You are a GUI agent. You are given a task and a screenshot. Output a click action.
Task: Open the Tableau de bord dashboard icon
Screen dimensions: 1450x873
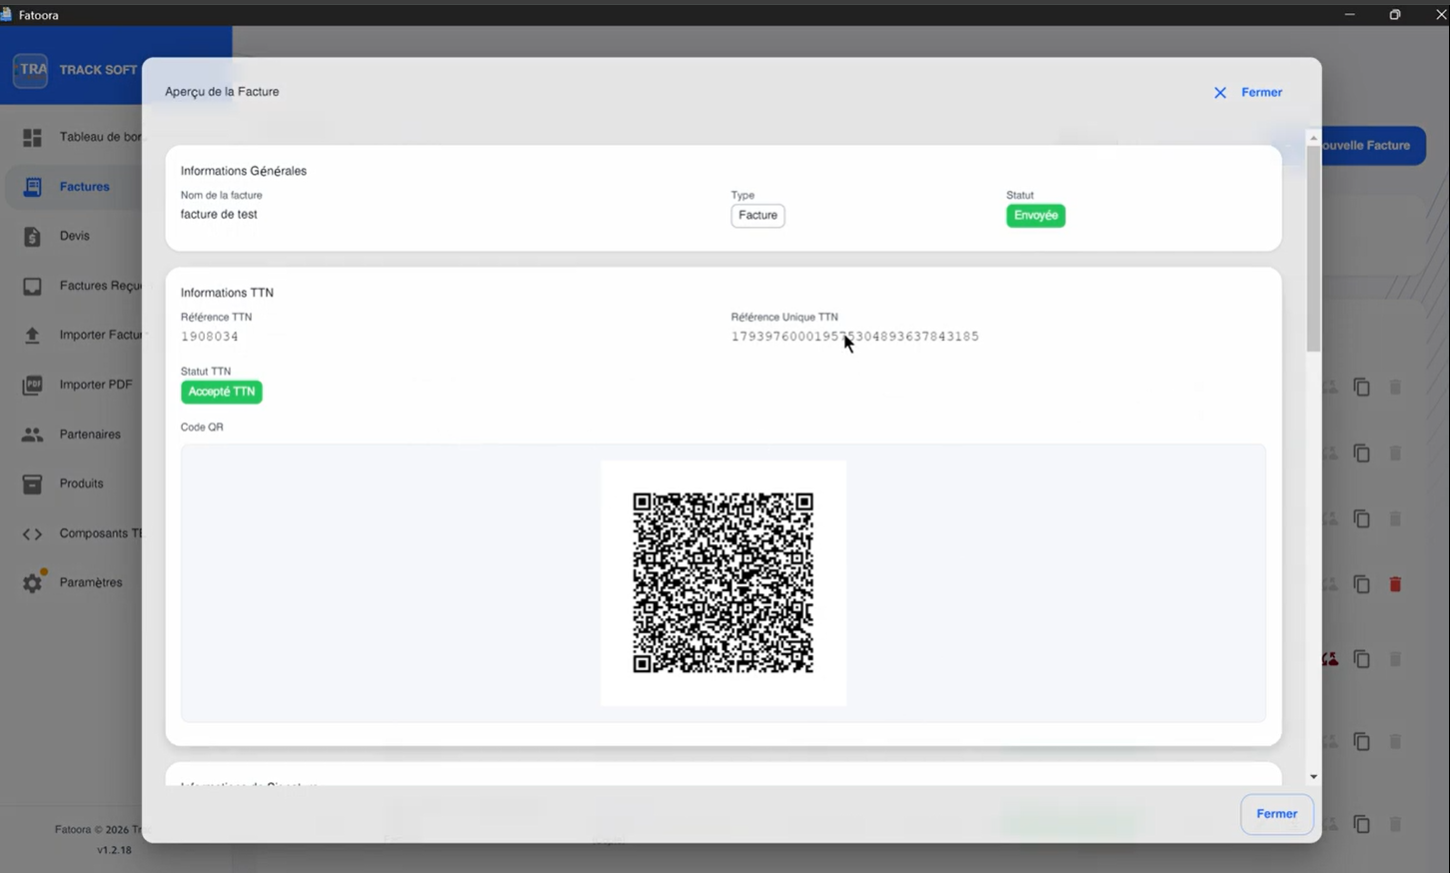pyautogui.click(x=32, y=137)
